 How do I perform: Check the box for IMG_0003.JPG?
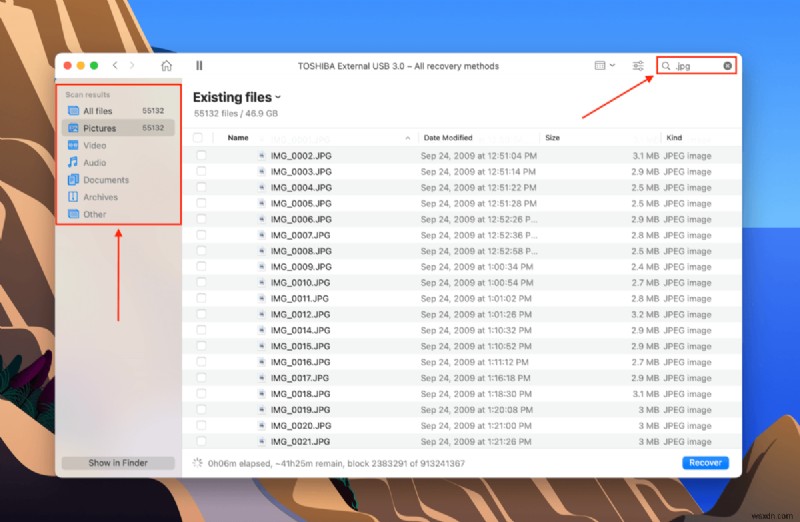pos(202,171)
